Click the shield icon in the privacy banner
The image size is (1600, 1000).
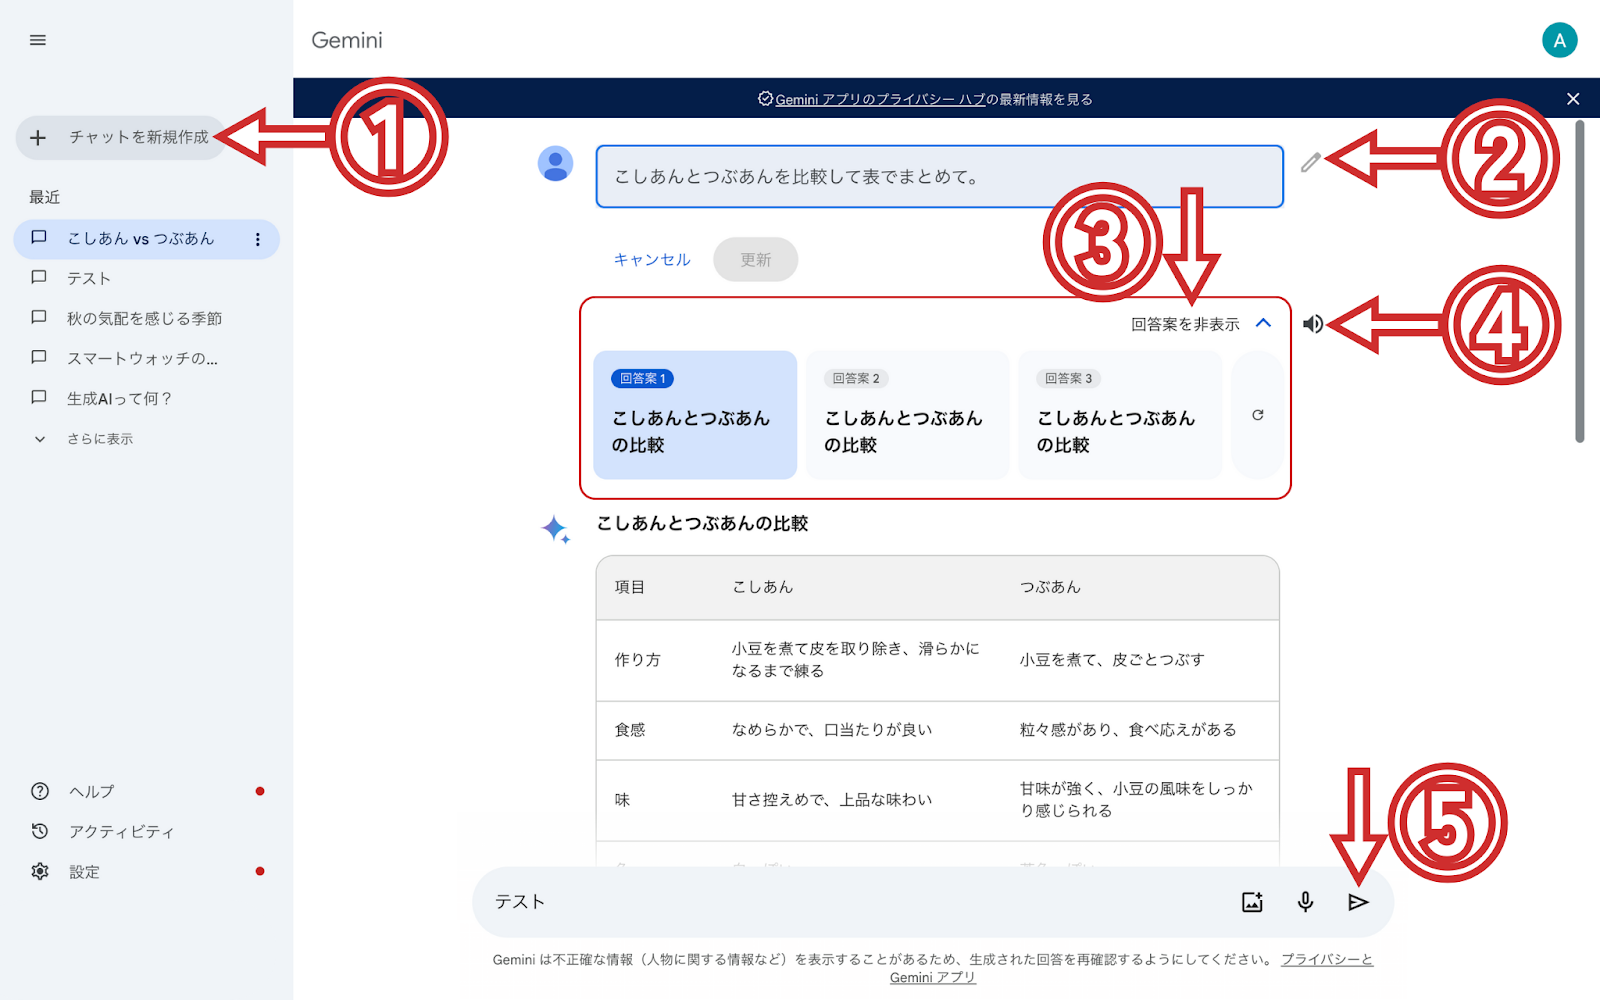coord(765,99)
